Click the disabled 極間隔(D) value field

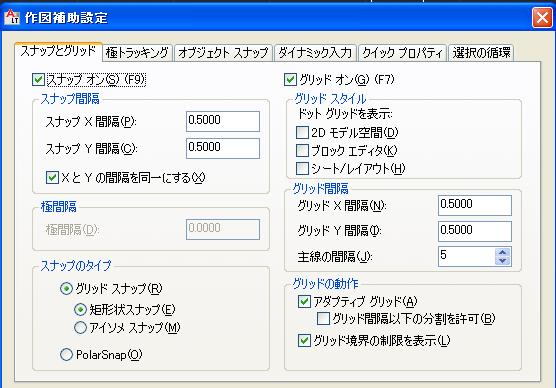pyautogui.click(x=223, y=229)
